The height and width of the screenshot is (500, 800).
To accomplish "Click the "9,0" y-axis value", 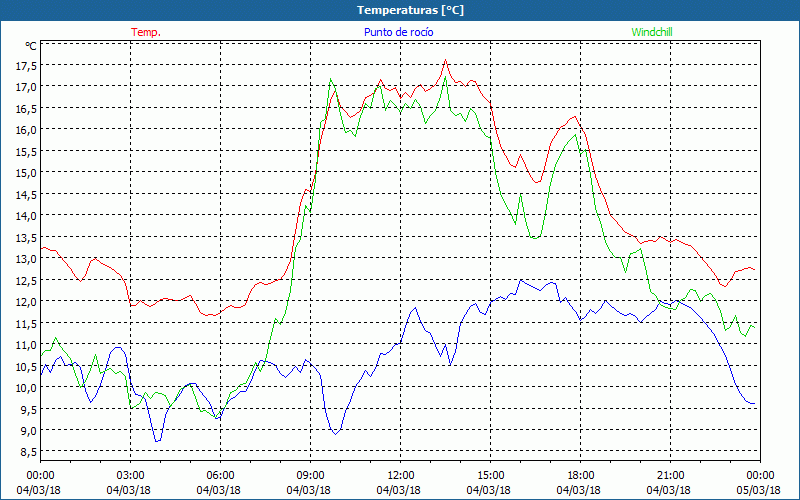I will [x=28, y=431].
